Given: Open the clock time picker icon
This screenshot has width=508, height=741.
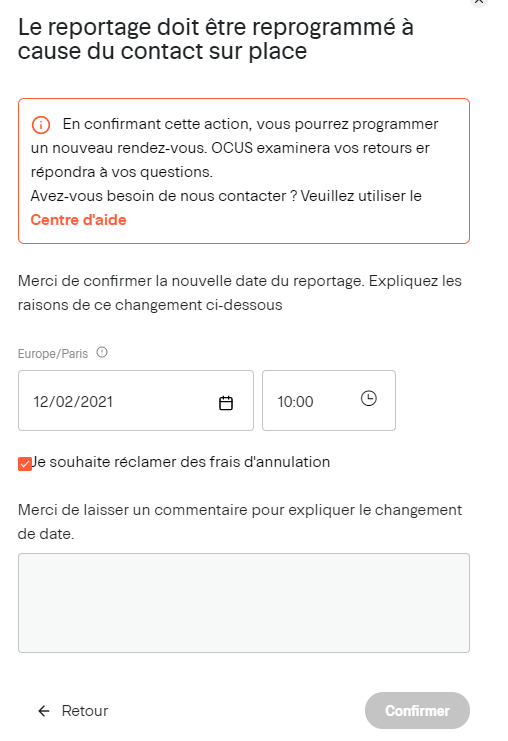Looking at the screenshot, I should (369, 398).
